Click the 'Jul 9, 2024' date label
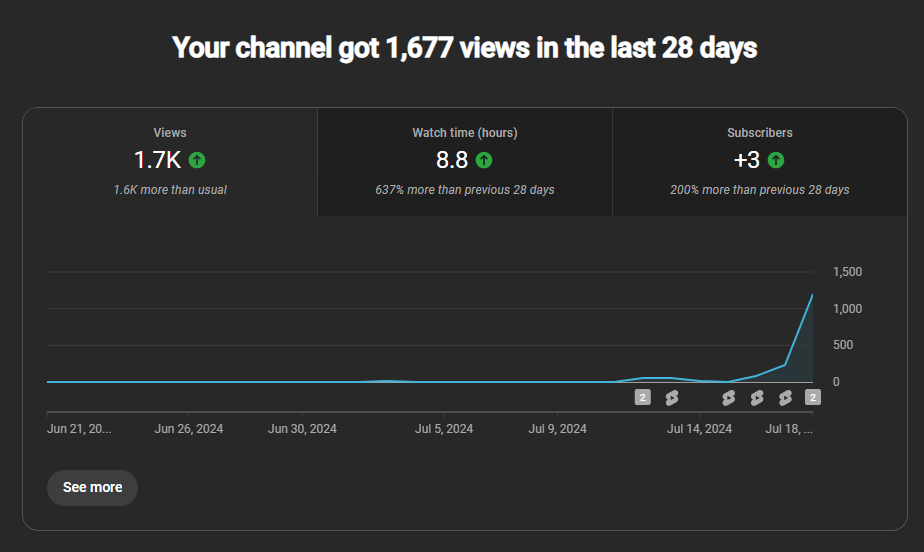This screenshot has height=552, width=924. 557,429
